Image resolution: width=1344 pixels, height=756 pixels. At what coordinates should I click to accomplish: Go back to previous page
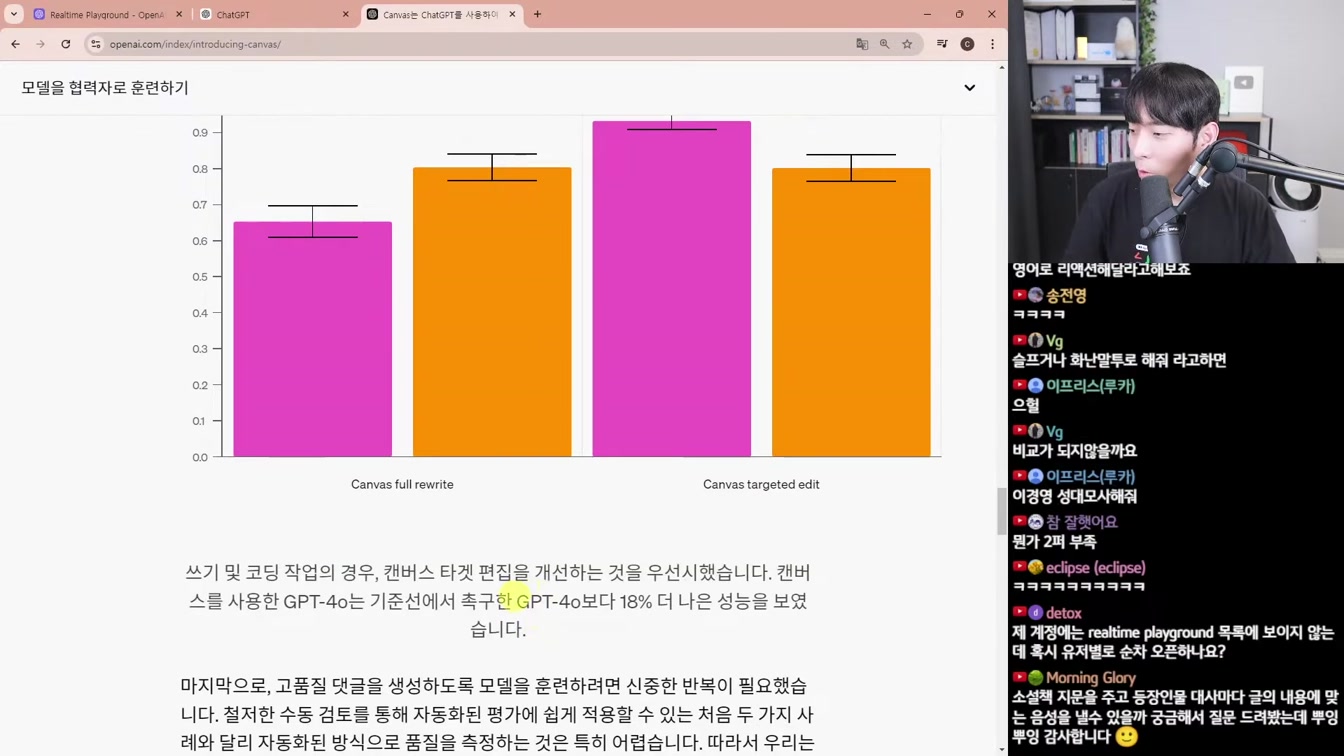[x=15, y=44]
